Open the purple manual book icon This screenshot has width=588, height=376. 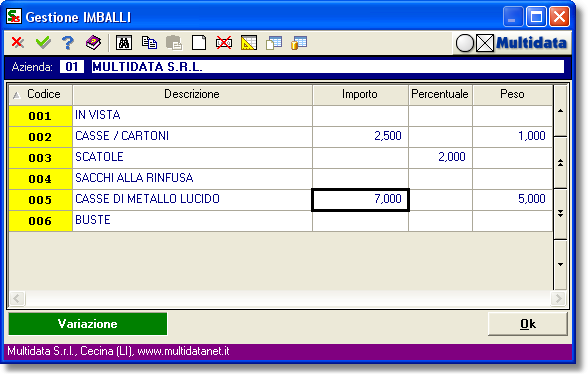(x=93, y=43)
